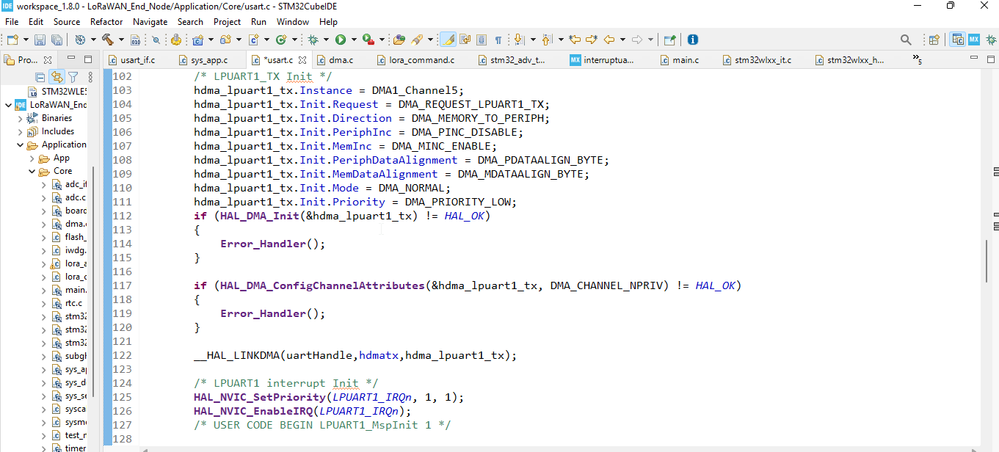The width and height of the screenshot is (999, 452).
Task: Click line number 117 in the gutter
Action: tap(122, 286)
